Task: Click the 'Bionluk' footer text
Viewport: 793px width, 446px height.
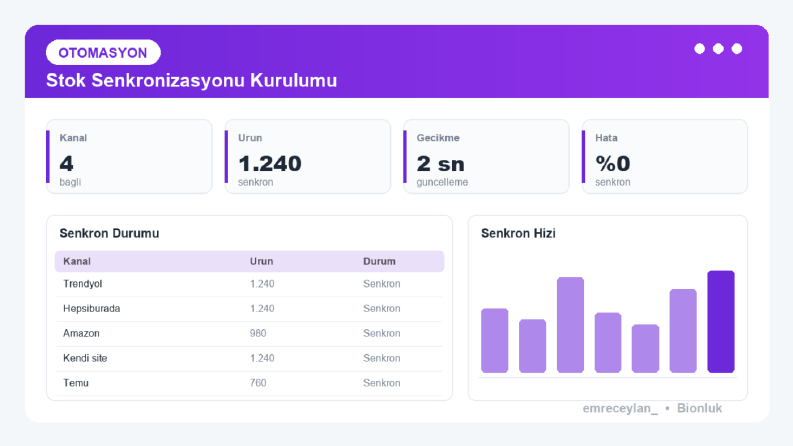Action: 699,408
